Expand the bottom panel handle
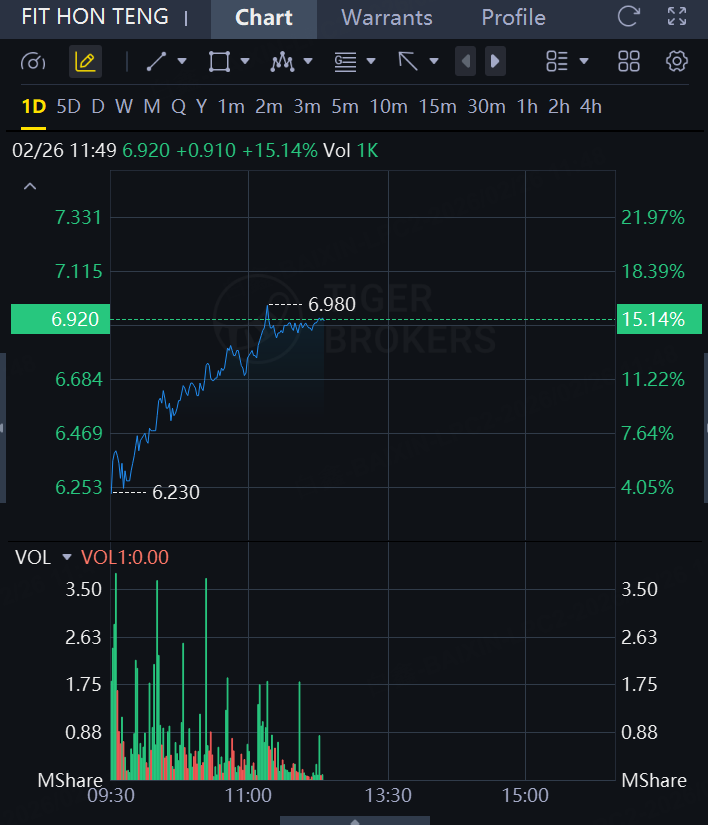The height and width of the screenshot is (825, 708). pyautogui.click(x=355, y=821)
